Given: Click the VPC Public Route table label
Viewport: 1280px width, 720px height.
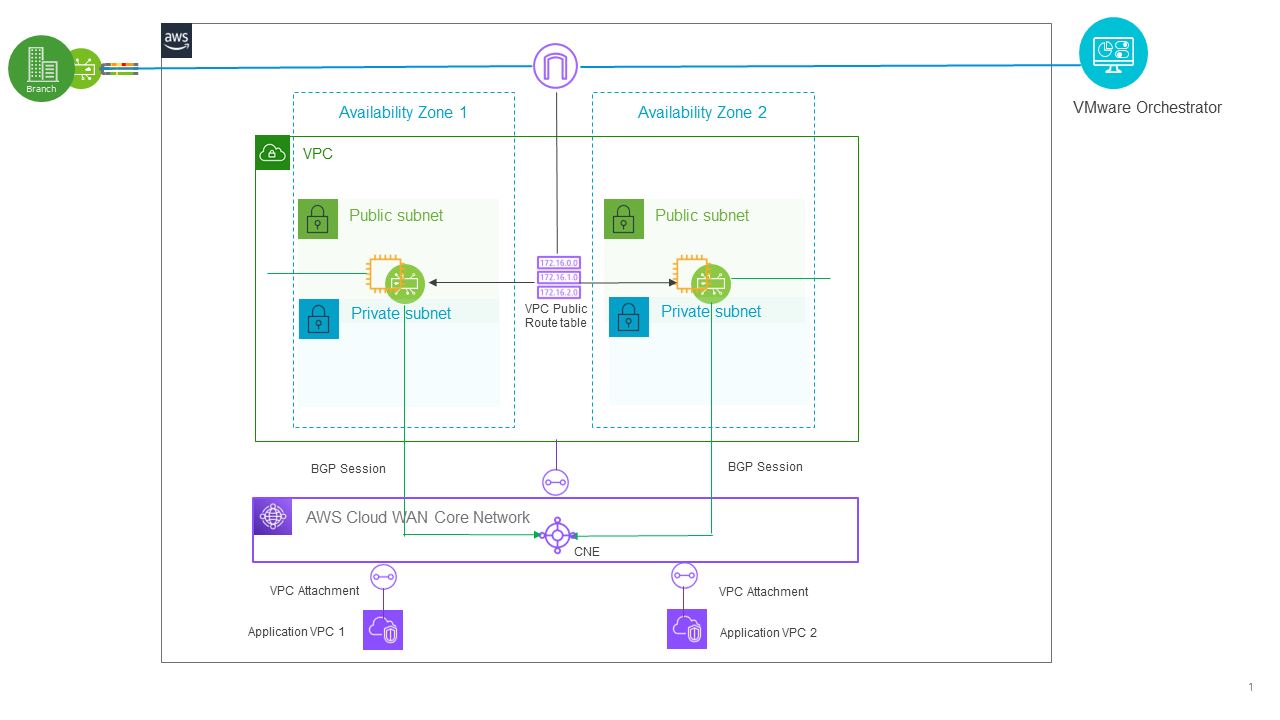Looking at the screenshot, I should (555, 316).
